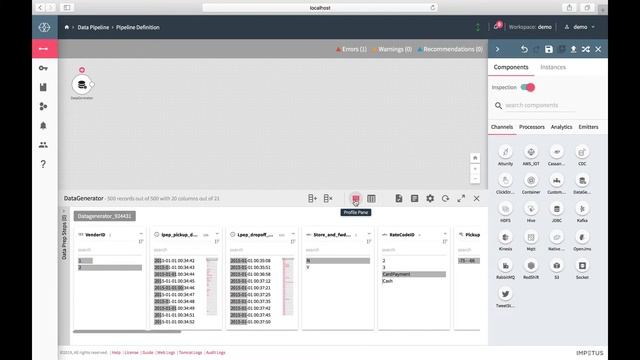The image size is (640, 360).
Task: Click the Errors (1) indicator
Action: [x=351, y=49]
